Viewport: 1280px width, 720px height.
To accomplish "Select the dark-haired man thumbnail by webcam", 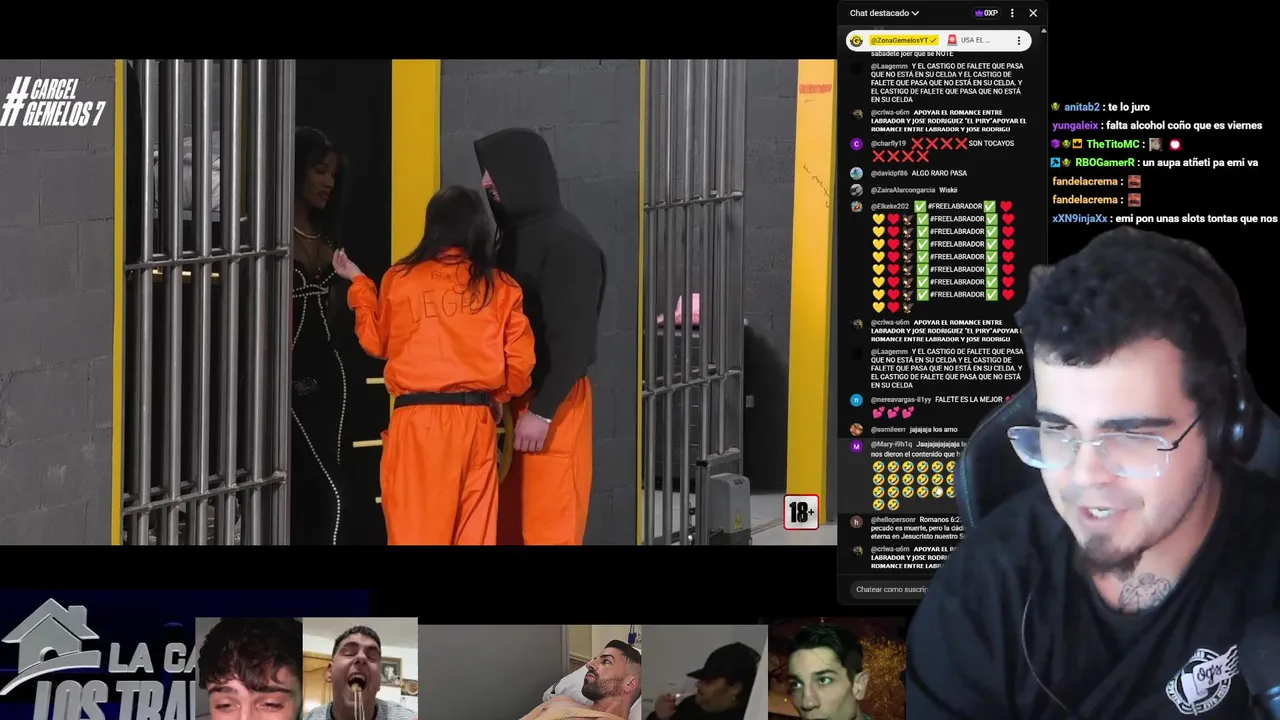I will (835, 668).
